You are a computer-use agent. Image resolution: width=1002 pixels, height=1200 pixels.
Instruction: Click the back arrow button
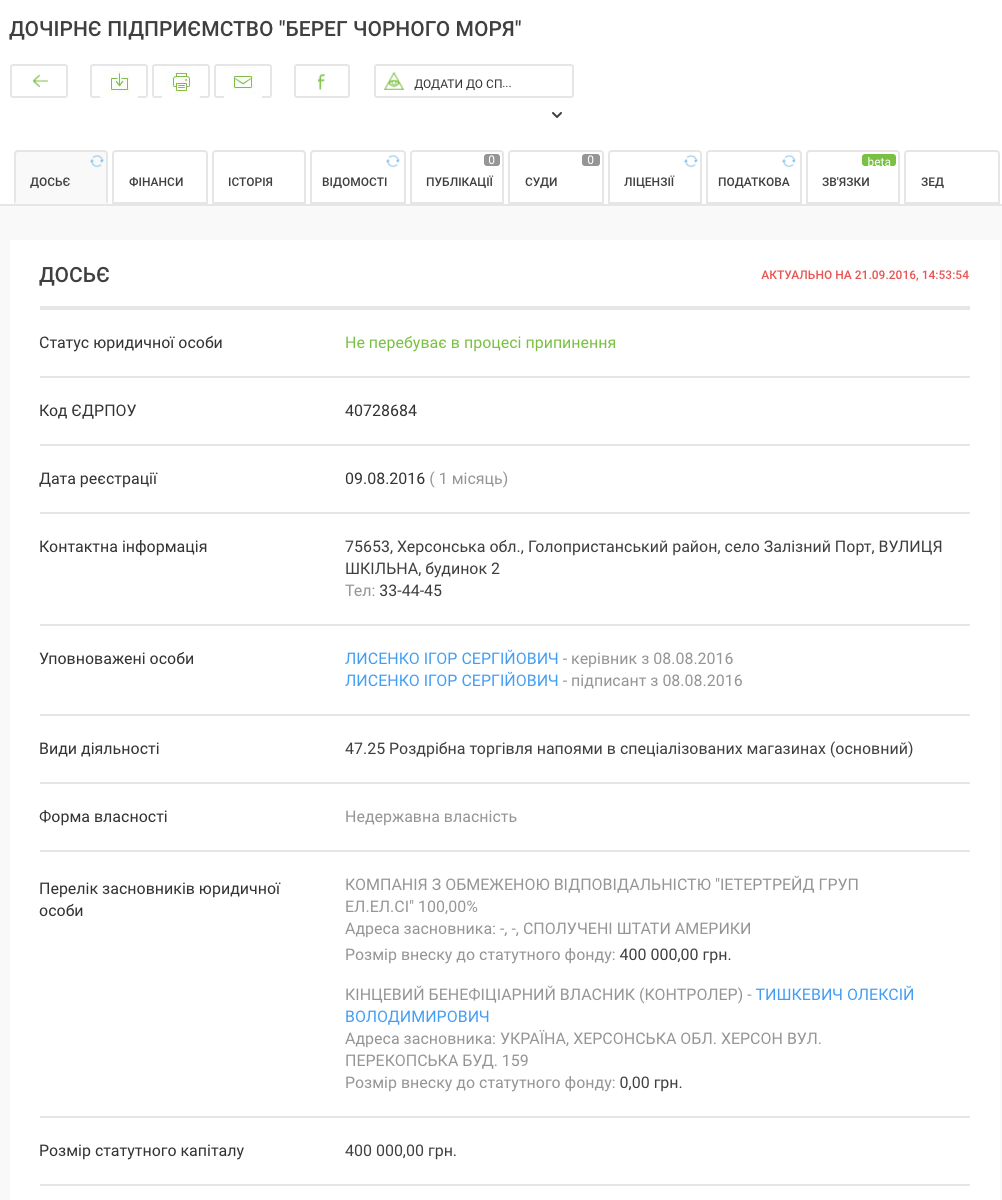[39, 82]
